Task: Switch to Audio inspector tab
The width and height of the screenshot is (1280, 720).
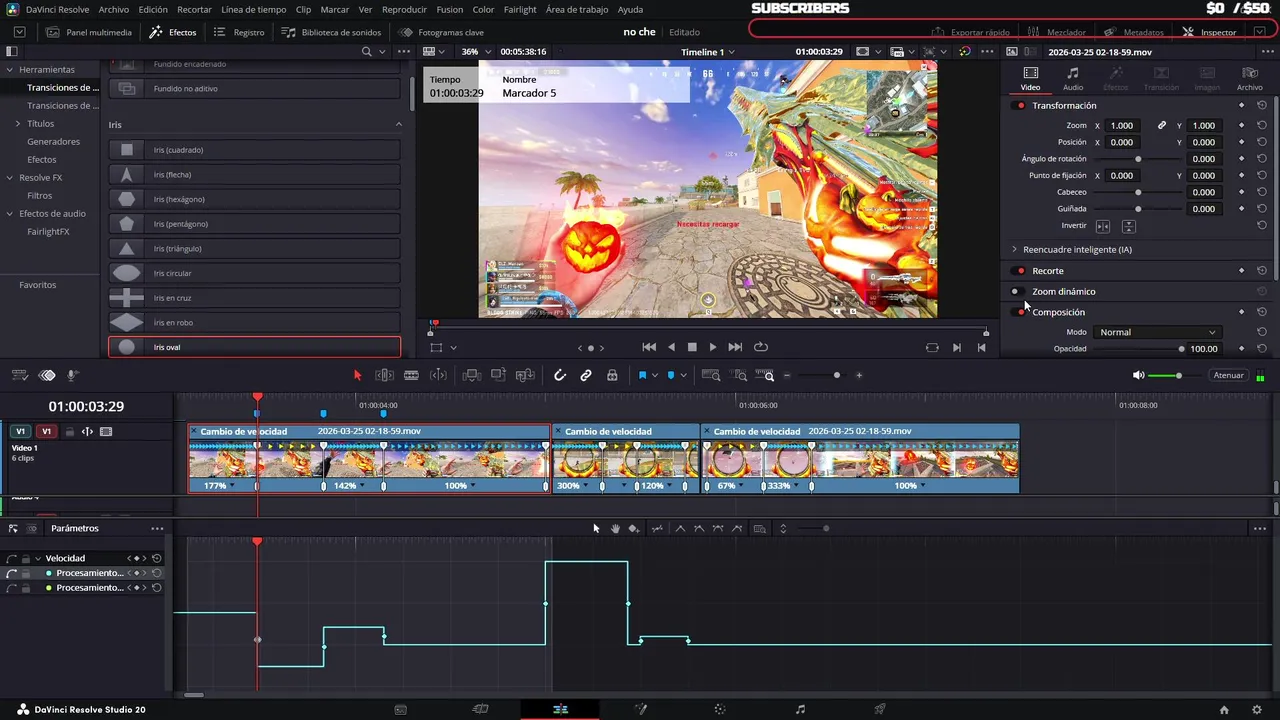Action: click(x=1072, y=79)
